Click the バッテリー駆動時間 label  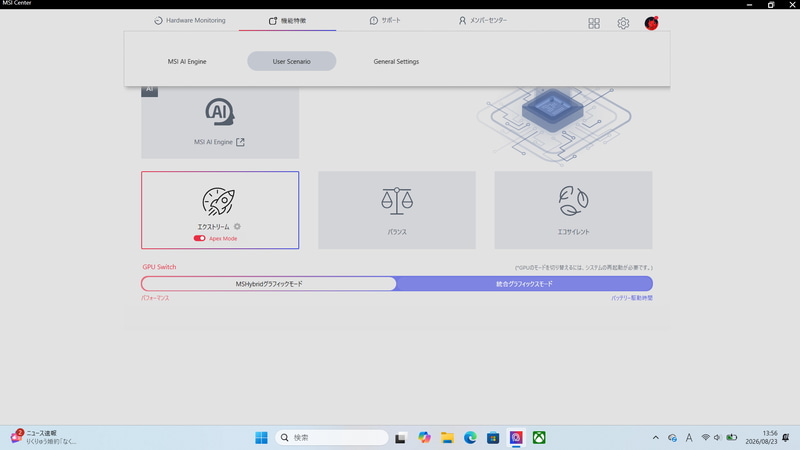coord(632,298)
